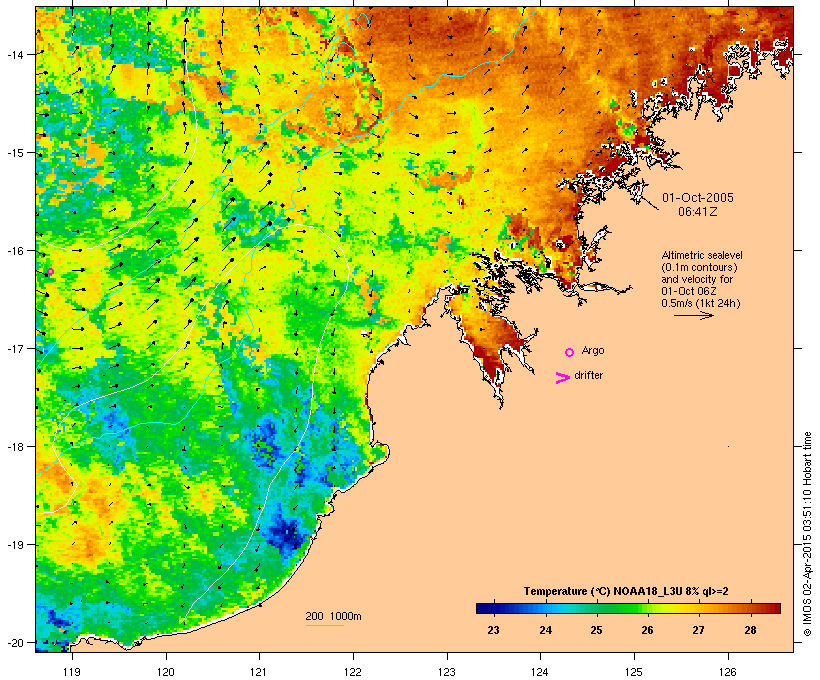Image resolution: width=820 pixels, height=680 pixels.
Task: Click the 125 longitude axis label
Action: point(634,672)
